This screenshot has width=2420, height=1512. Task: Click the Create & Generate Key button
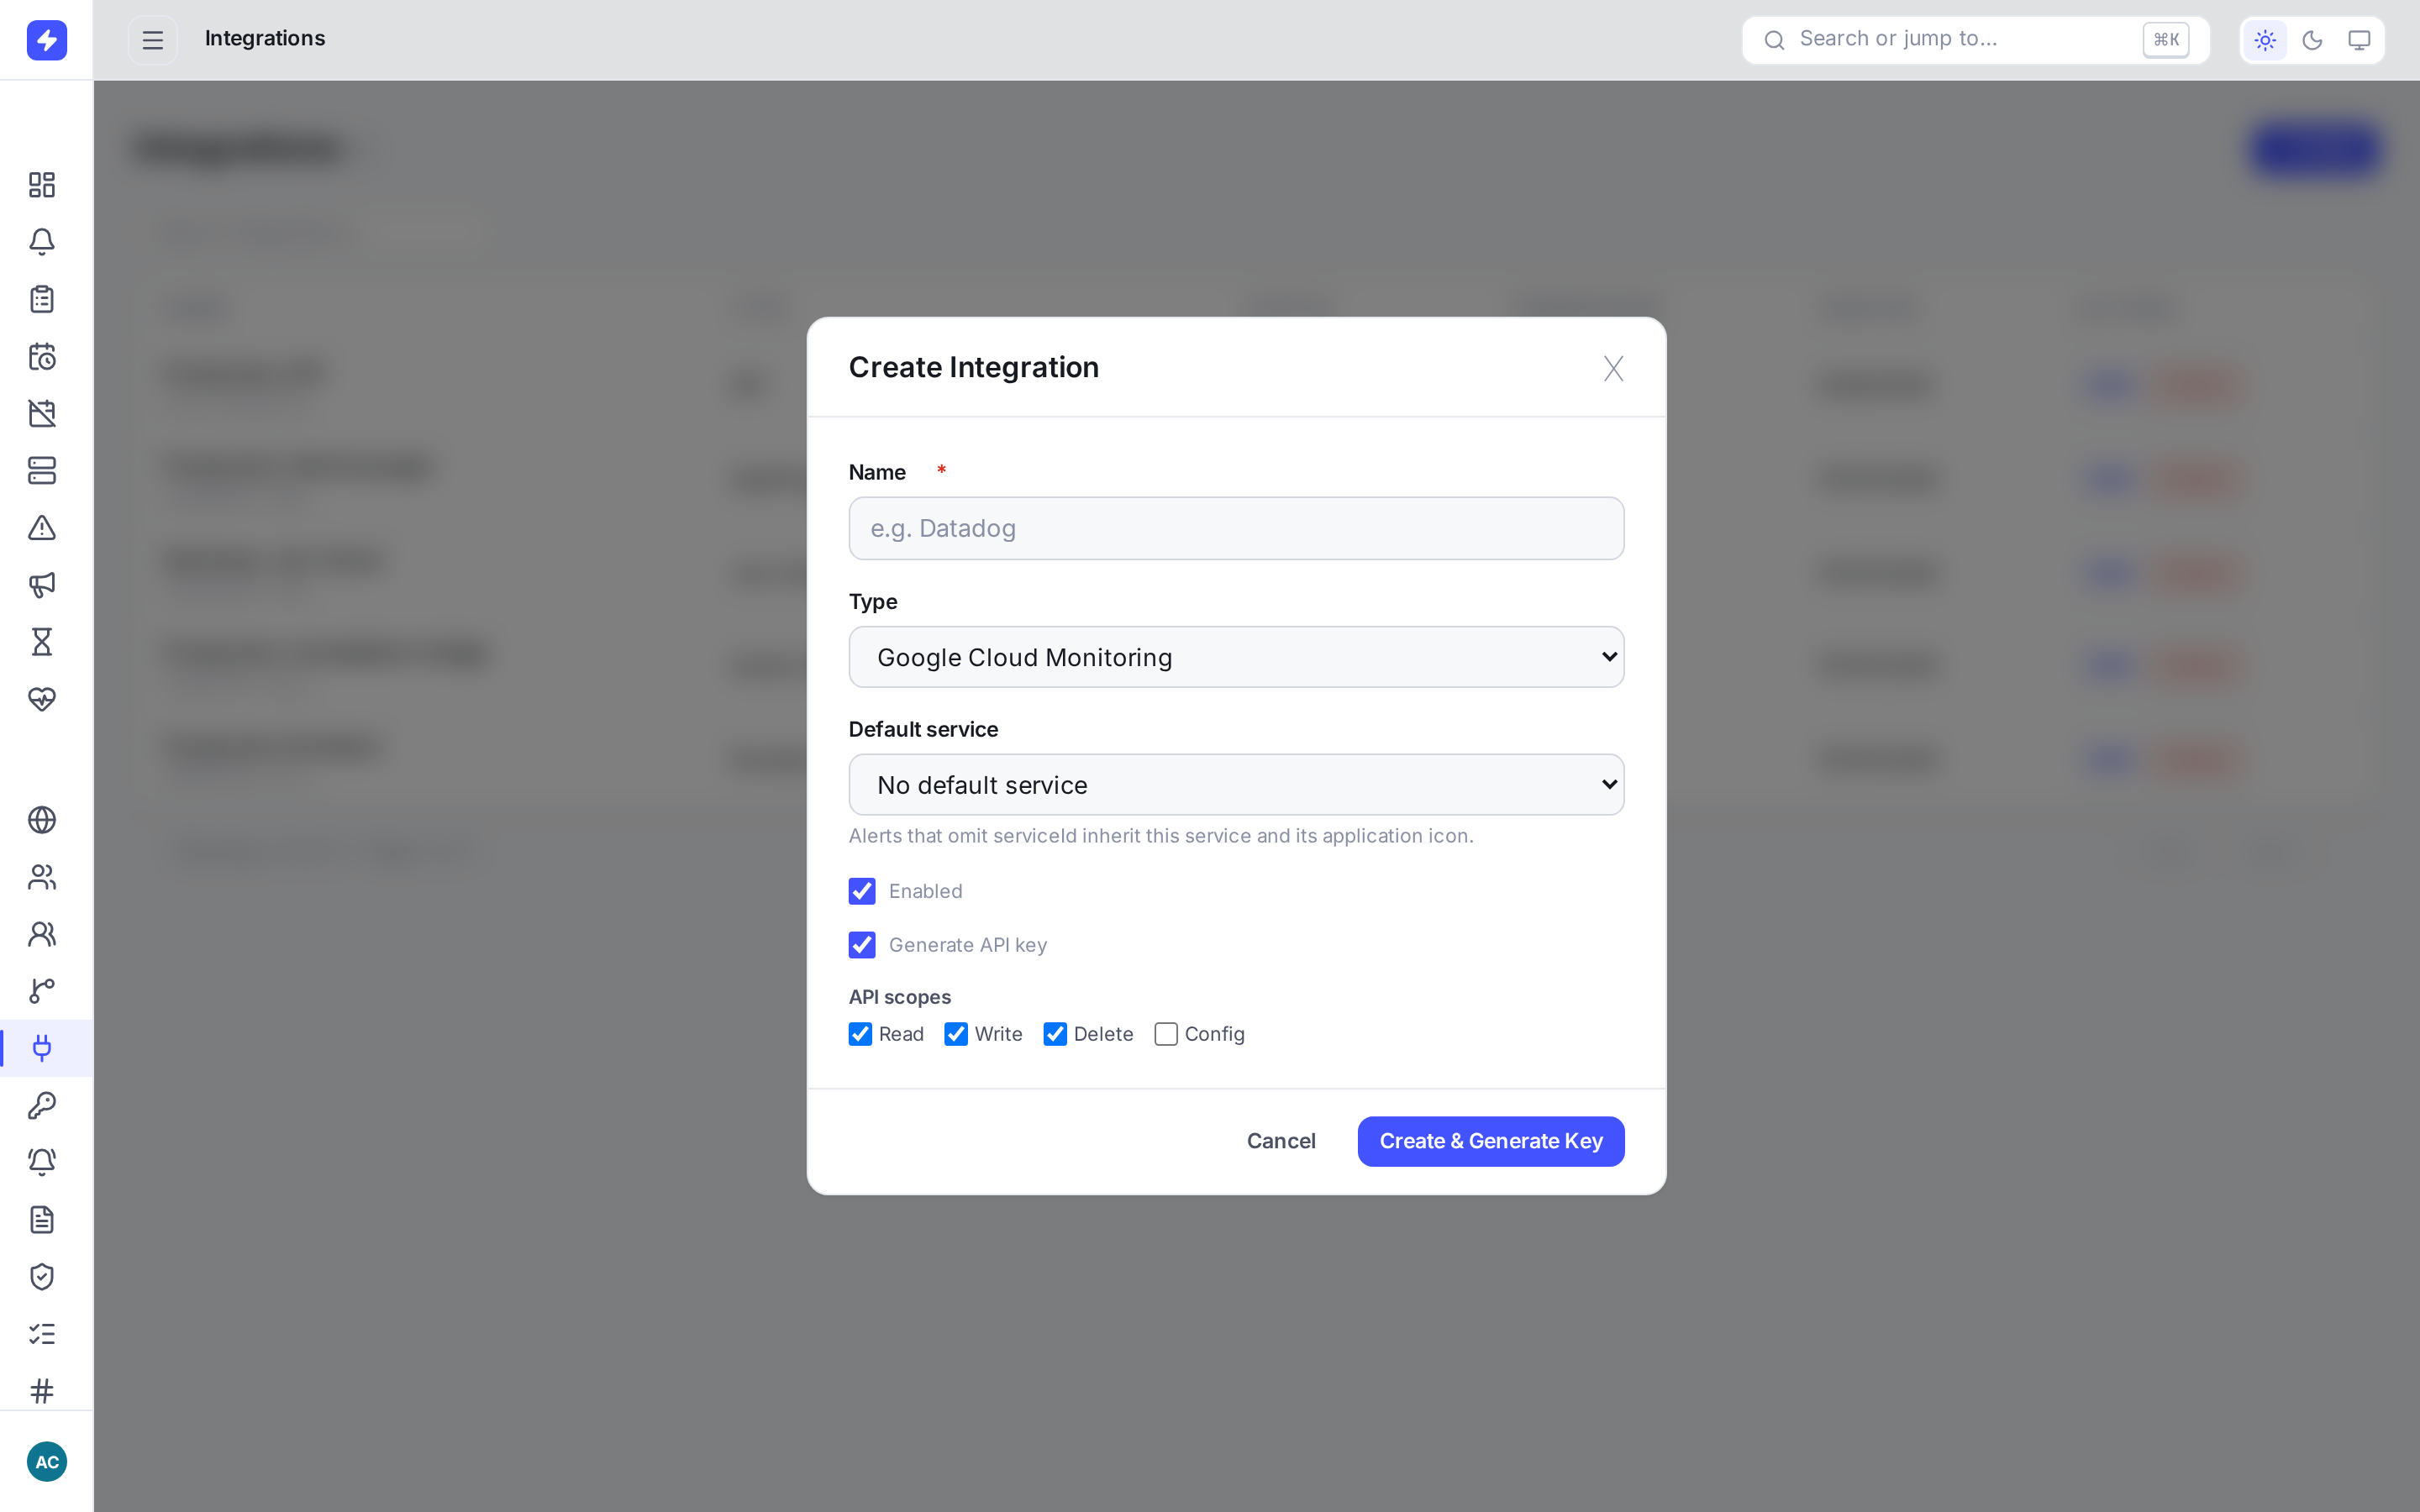[1491, 1141]
